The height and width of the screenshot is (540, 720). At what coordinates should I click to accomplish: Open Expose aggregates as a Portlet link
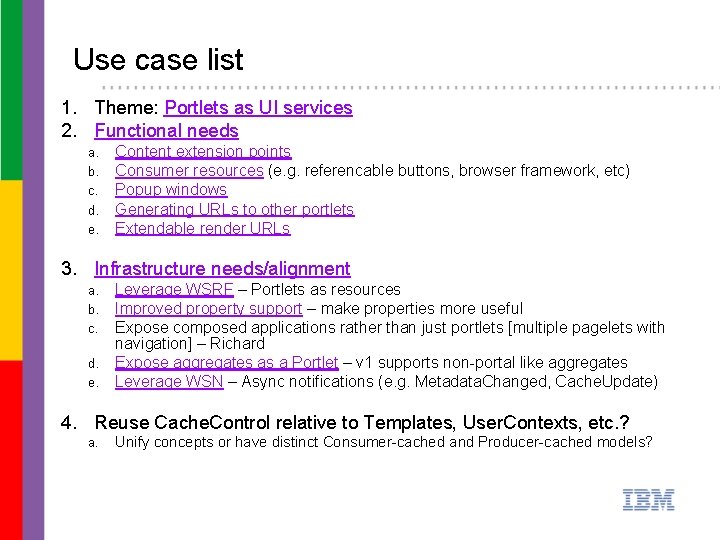(227, 362)
